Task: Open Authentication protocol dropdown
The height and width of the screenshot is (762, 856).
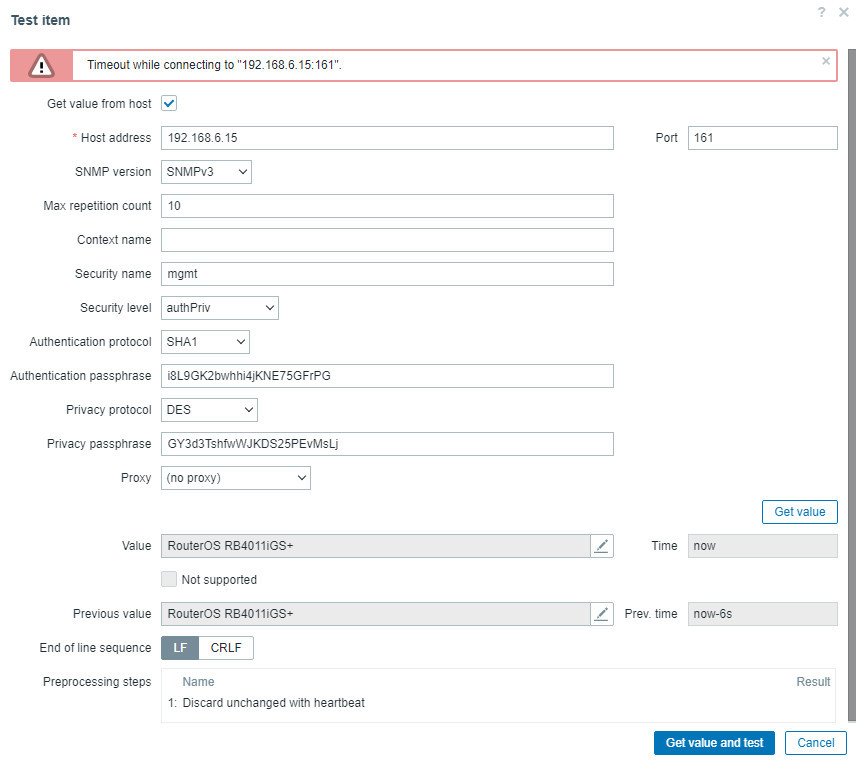Action: [x=205, y=342]
